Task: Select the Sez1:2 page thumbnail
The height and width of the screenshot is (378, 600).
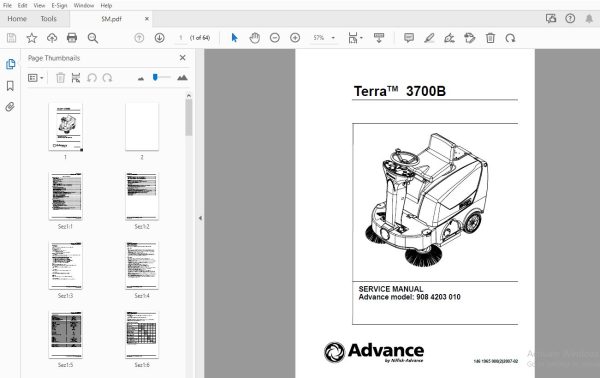Action: coord(142,196)
